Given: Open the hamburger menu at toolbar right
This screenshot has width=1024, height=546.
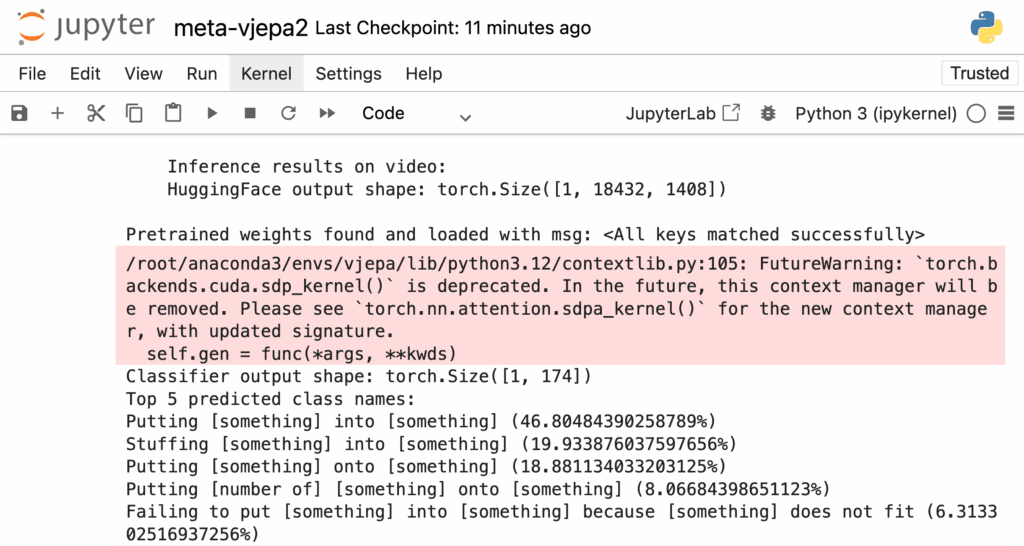Looking at the screenshot, I should (x=1006, y=113).
